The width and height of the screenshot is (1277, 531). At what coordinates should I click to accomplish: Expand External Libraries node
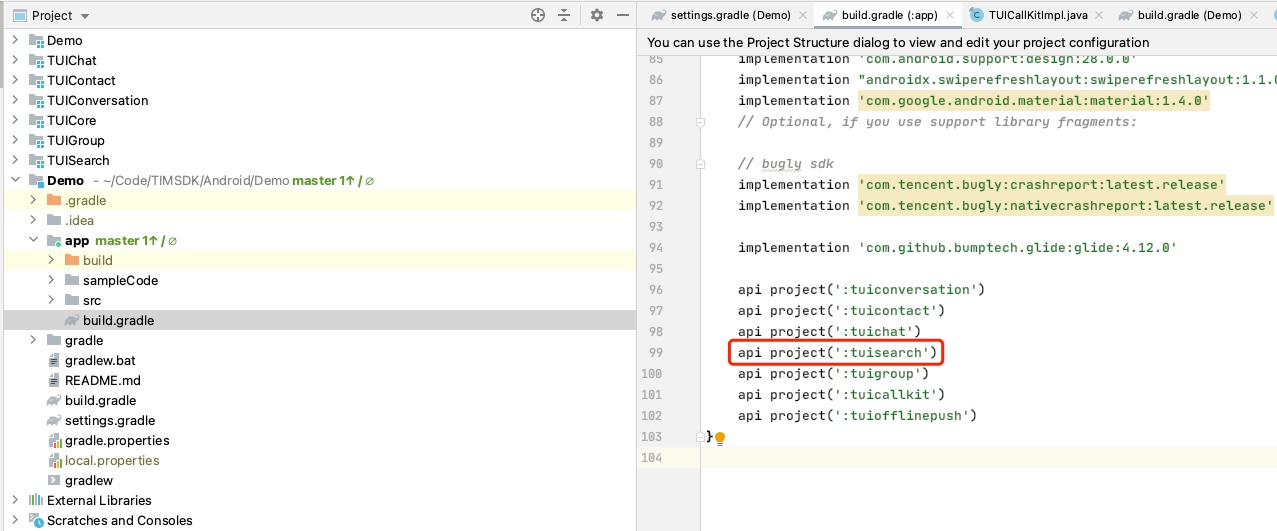click(15, 500)
